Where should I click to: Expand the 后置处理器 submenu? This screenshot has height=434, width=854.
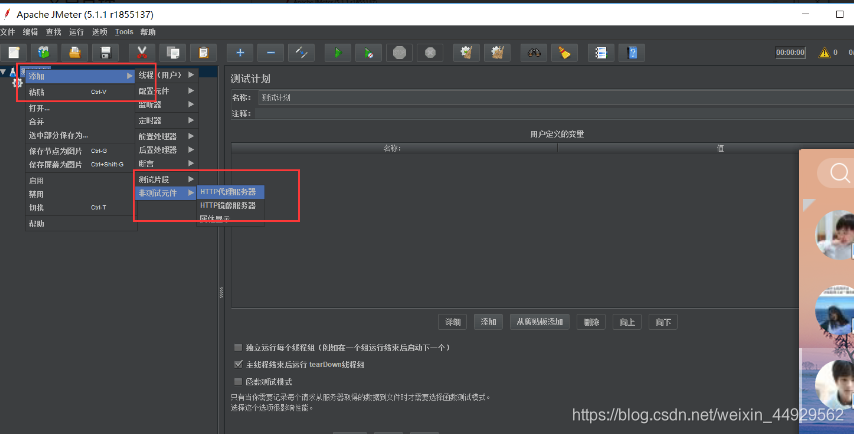tap(166, 149)
